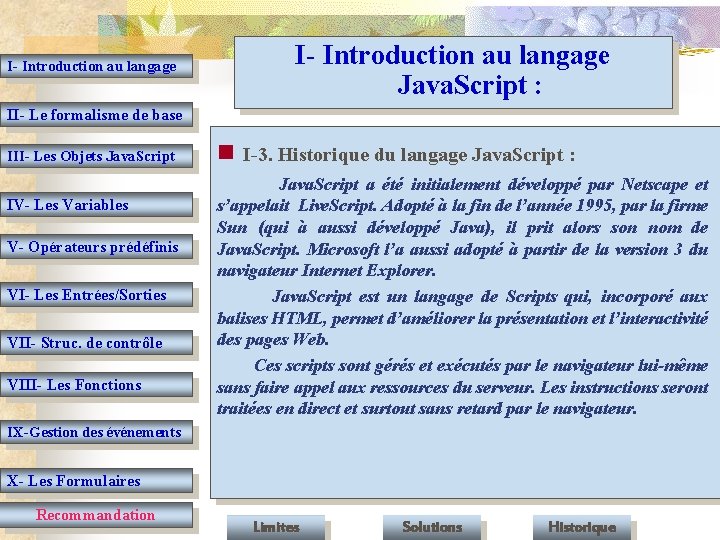Open the 'Limites' sub-section button
720x540 pixels.
[x=276, y=527]
